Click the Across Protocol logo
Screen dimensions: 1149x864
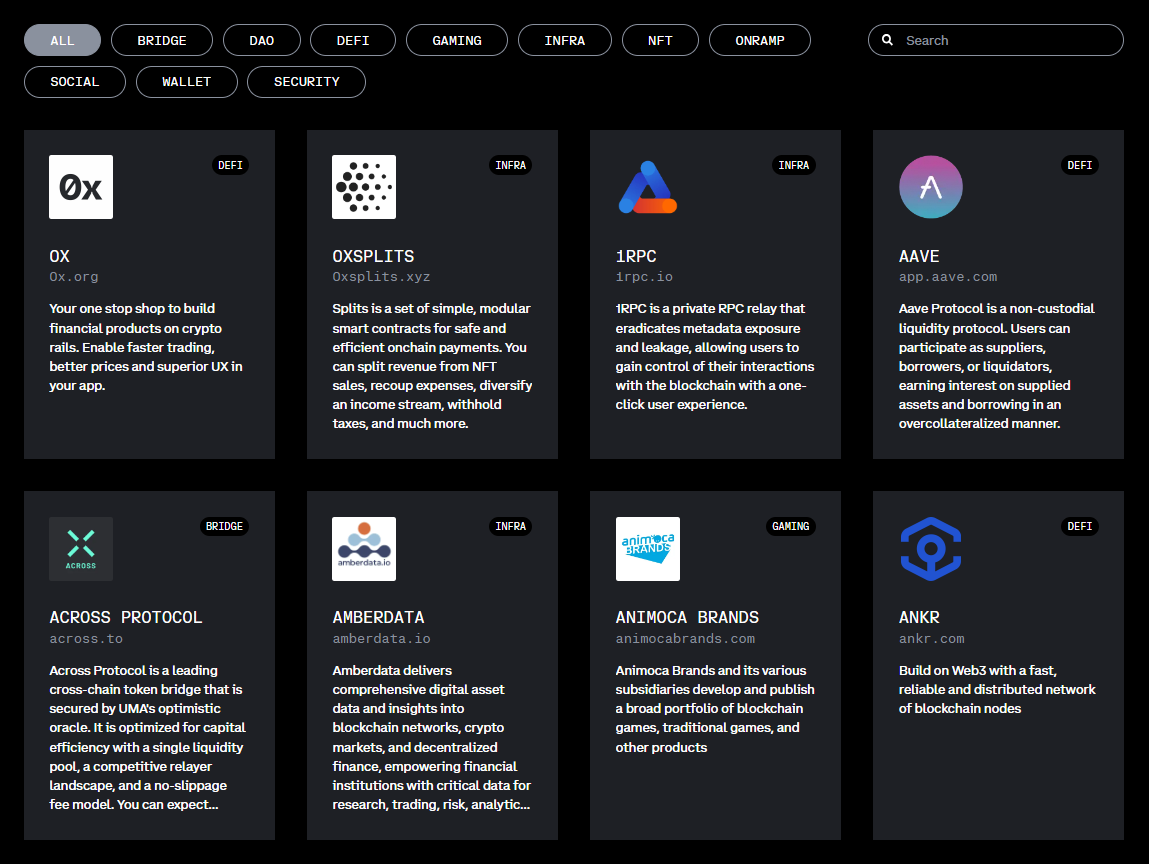click(x=81, y=548)
